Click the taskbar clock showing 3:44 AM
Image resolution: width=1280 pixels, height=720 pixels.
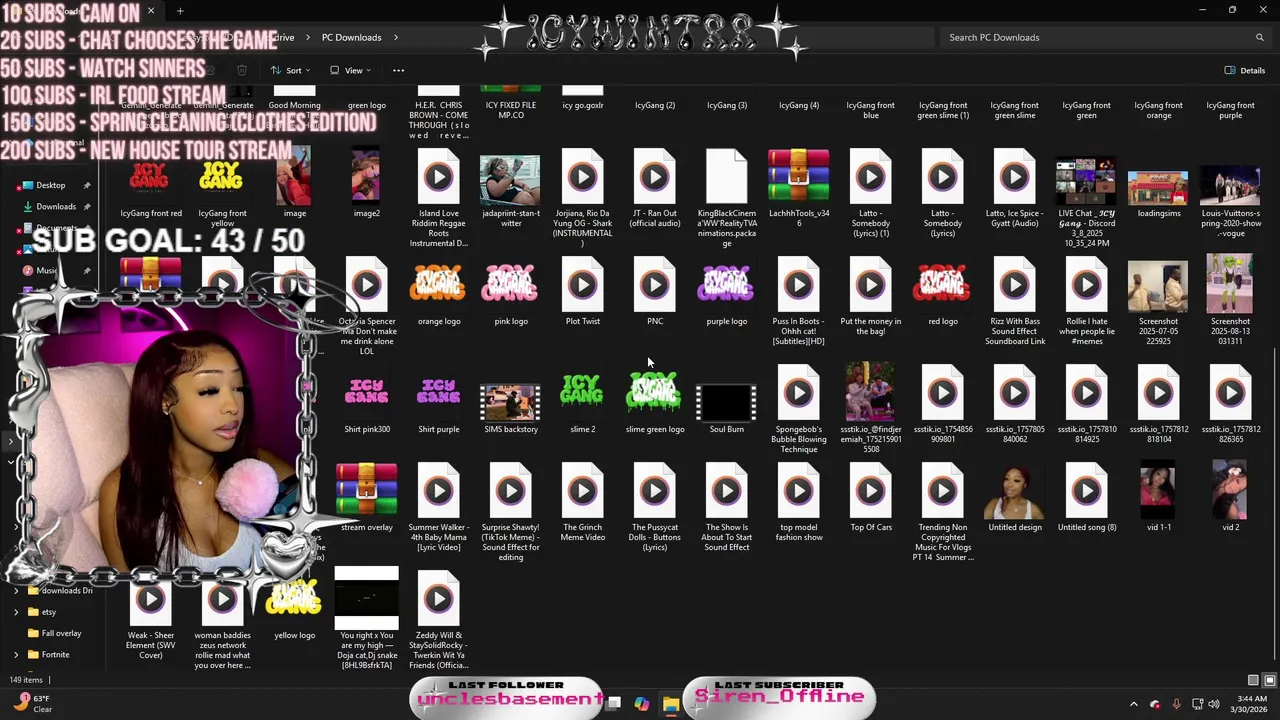pos(1251,704)
